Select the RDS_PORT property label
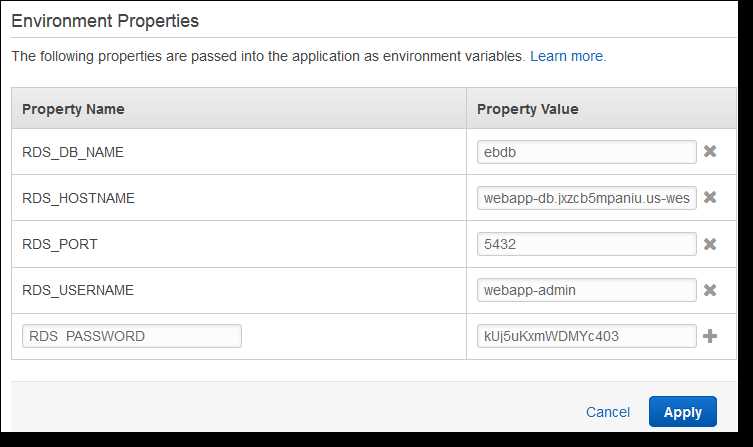Viewport: 753px width, 447px height. 60,244
